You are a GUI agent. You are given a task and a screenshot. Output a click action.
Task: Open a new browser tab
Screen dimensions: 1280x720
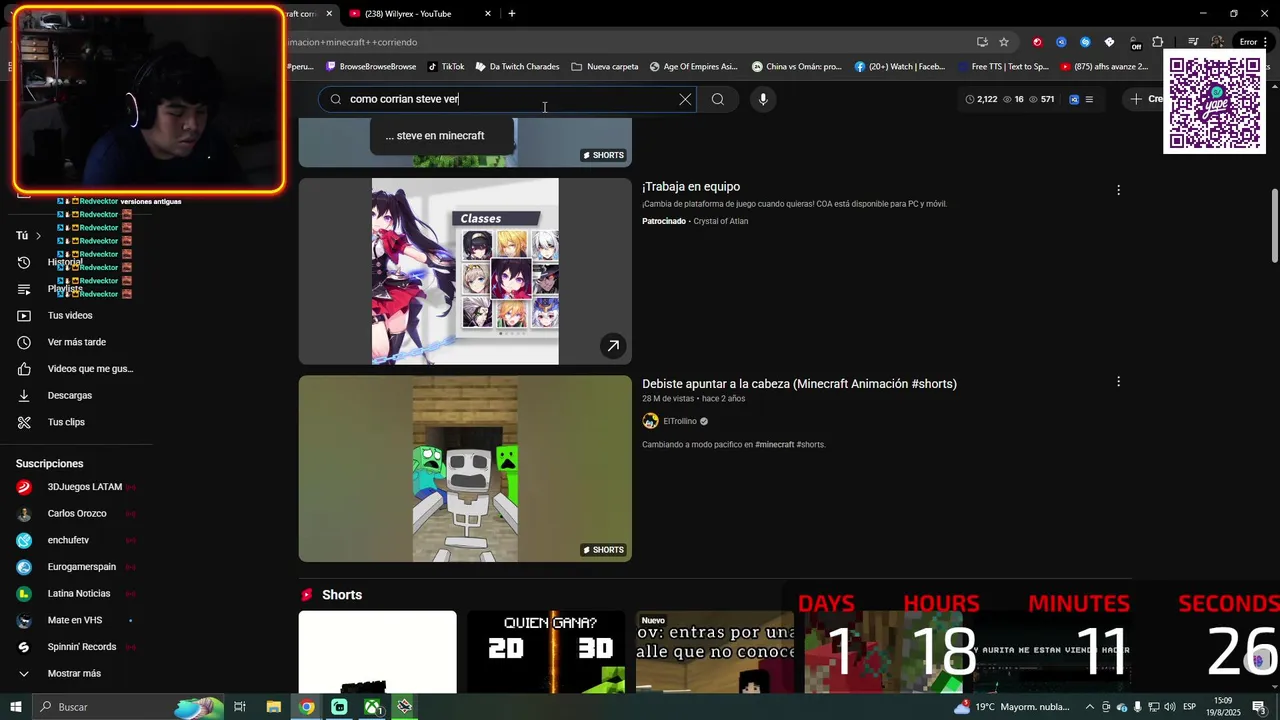click(512, 14)
